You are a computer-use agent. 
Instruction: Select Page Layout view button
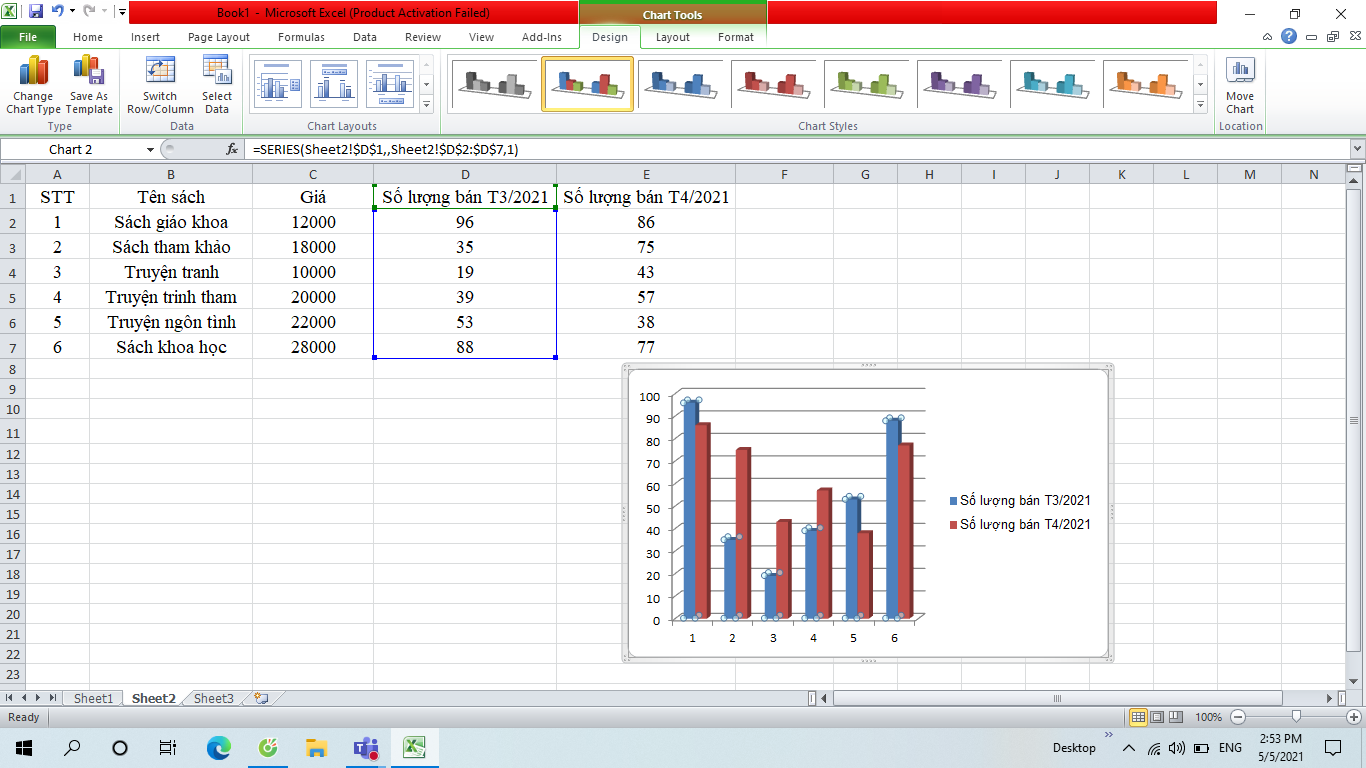click(x=1157, y=717)
